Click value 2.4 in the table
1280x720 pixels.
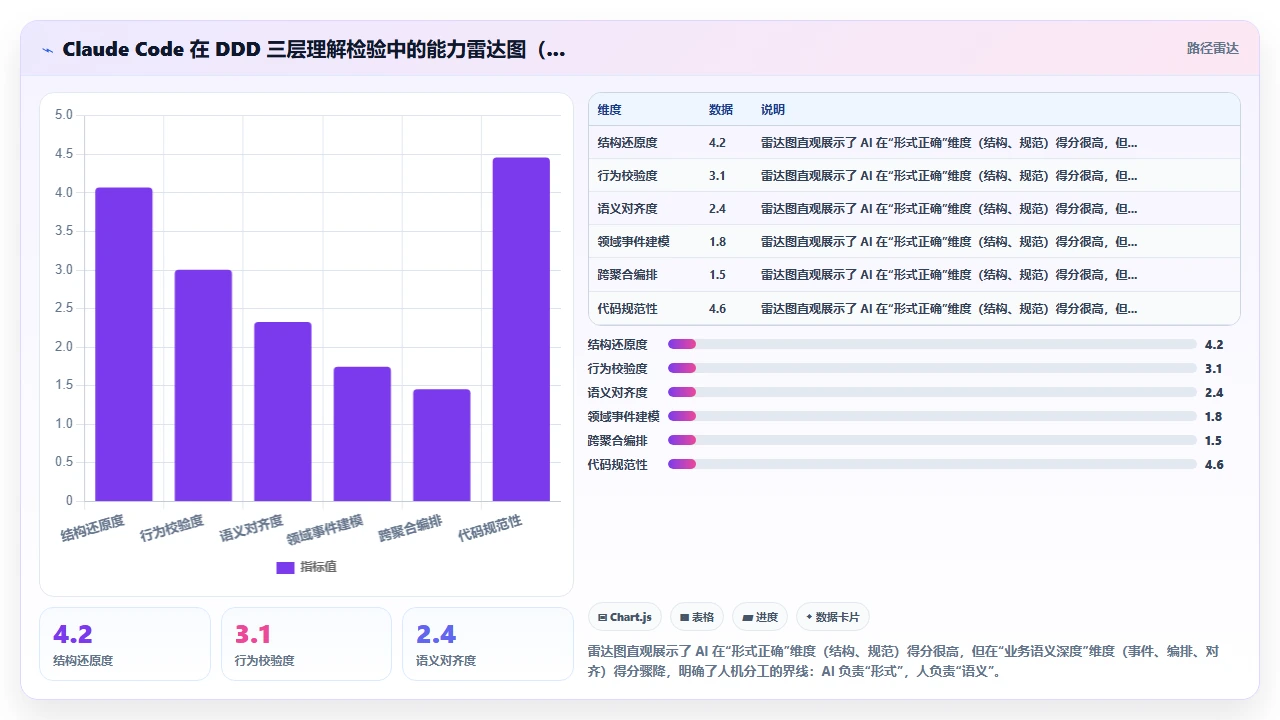point(717,209)
